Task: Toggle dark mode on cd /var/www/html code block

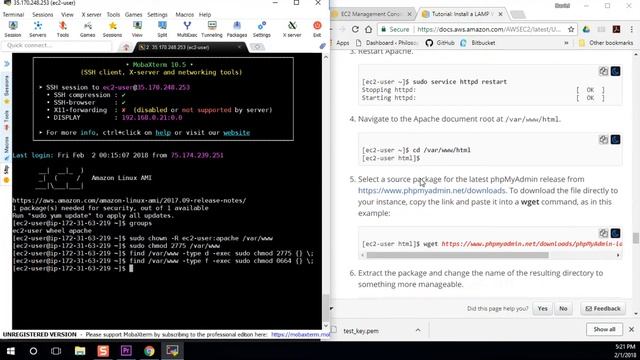Action: 616,140
